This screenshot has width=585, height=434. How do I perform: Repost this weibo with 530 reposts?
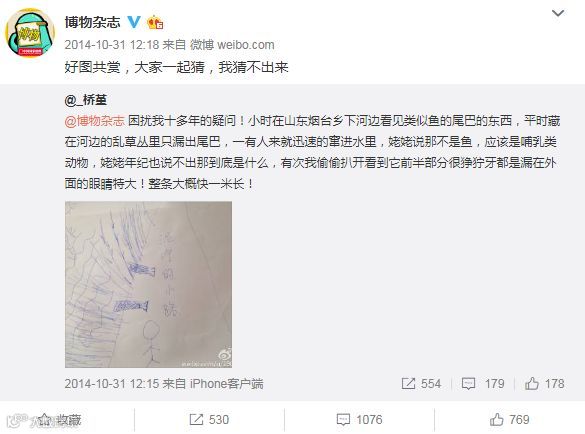(209, 420)
